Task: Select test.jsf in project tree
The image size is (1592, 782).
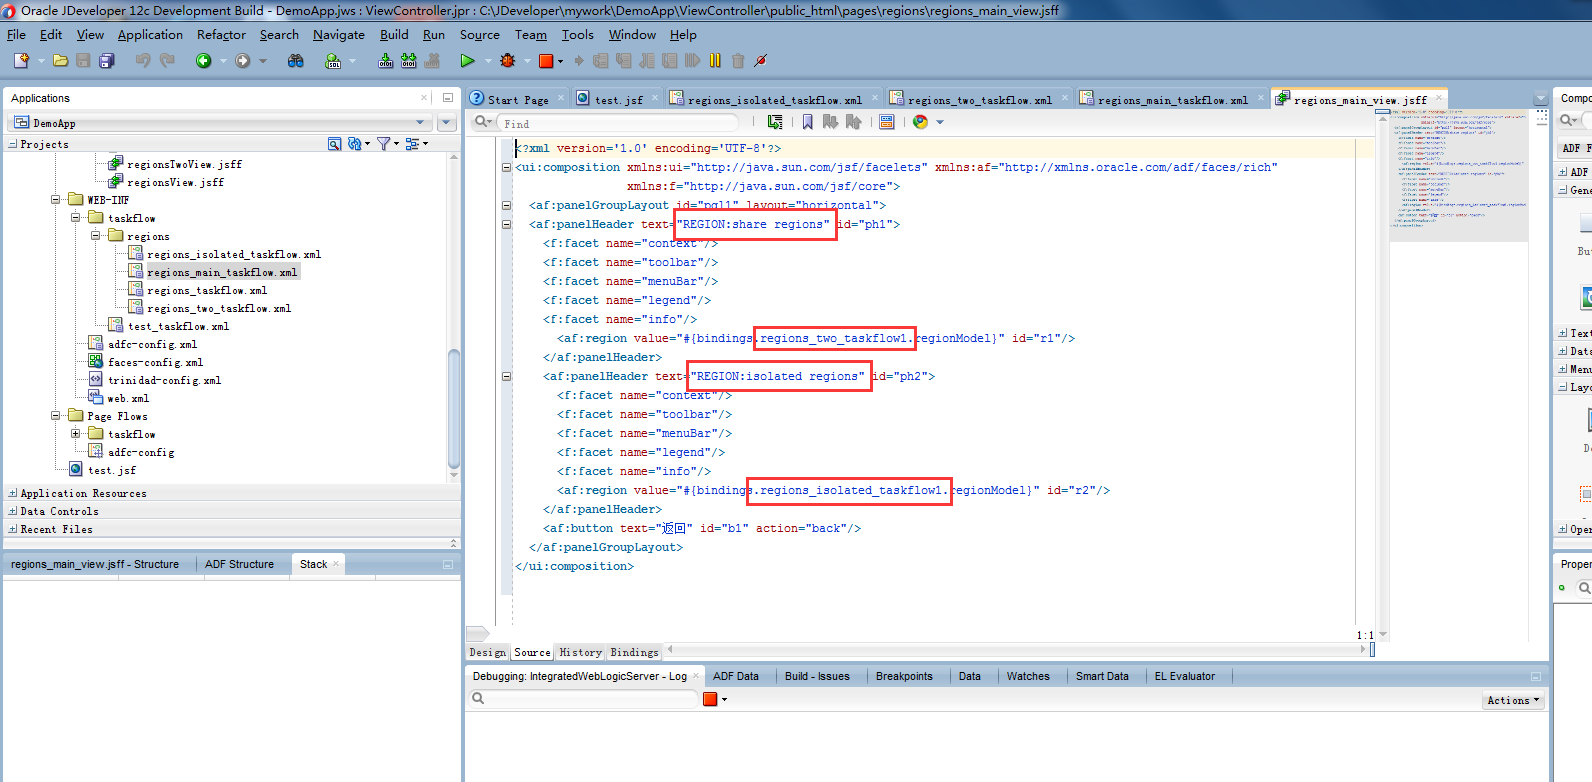Action: pyautogui.click(x=111, y=470)
